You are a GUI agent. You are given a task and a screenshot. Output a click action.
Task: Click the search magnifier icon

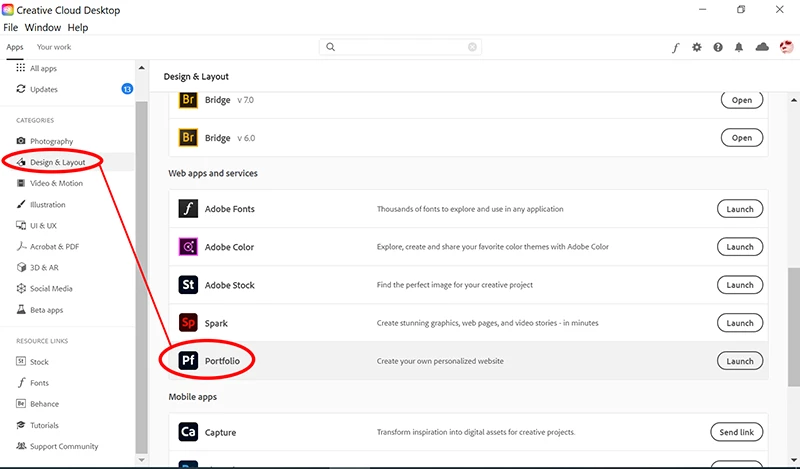point(331,47)
